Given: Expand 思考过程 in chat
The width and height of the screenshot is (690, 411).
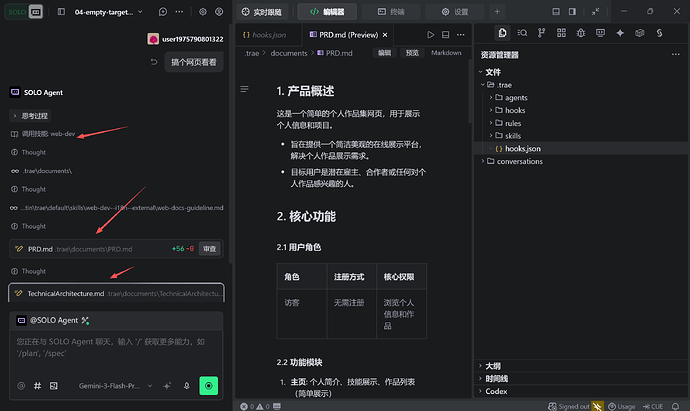Looking at the screenshot, I should pos(30,116).
